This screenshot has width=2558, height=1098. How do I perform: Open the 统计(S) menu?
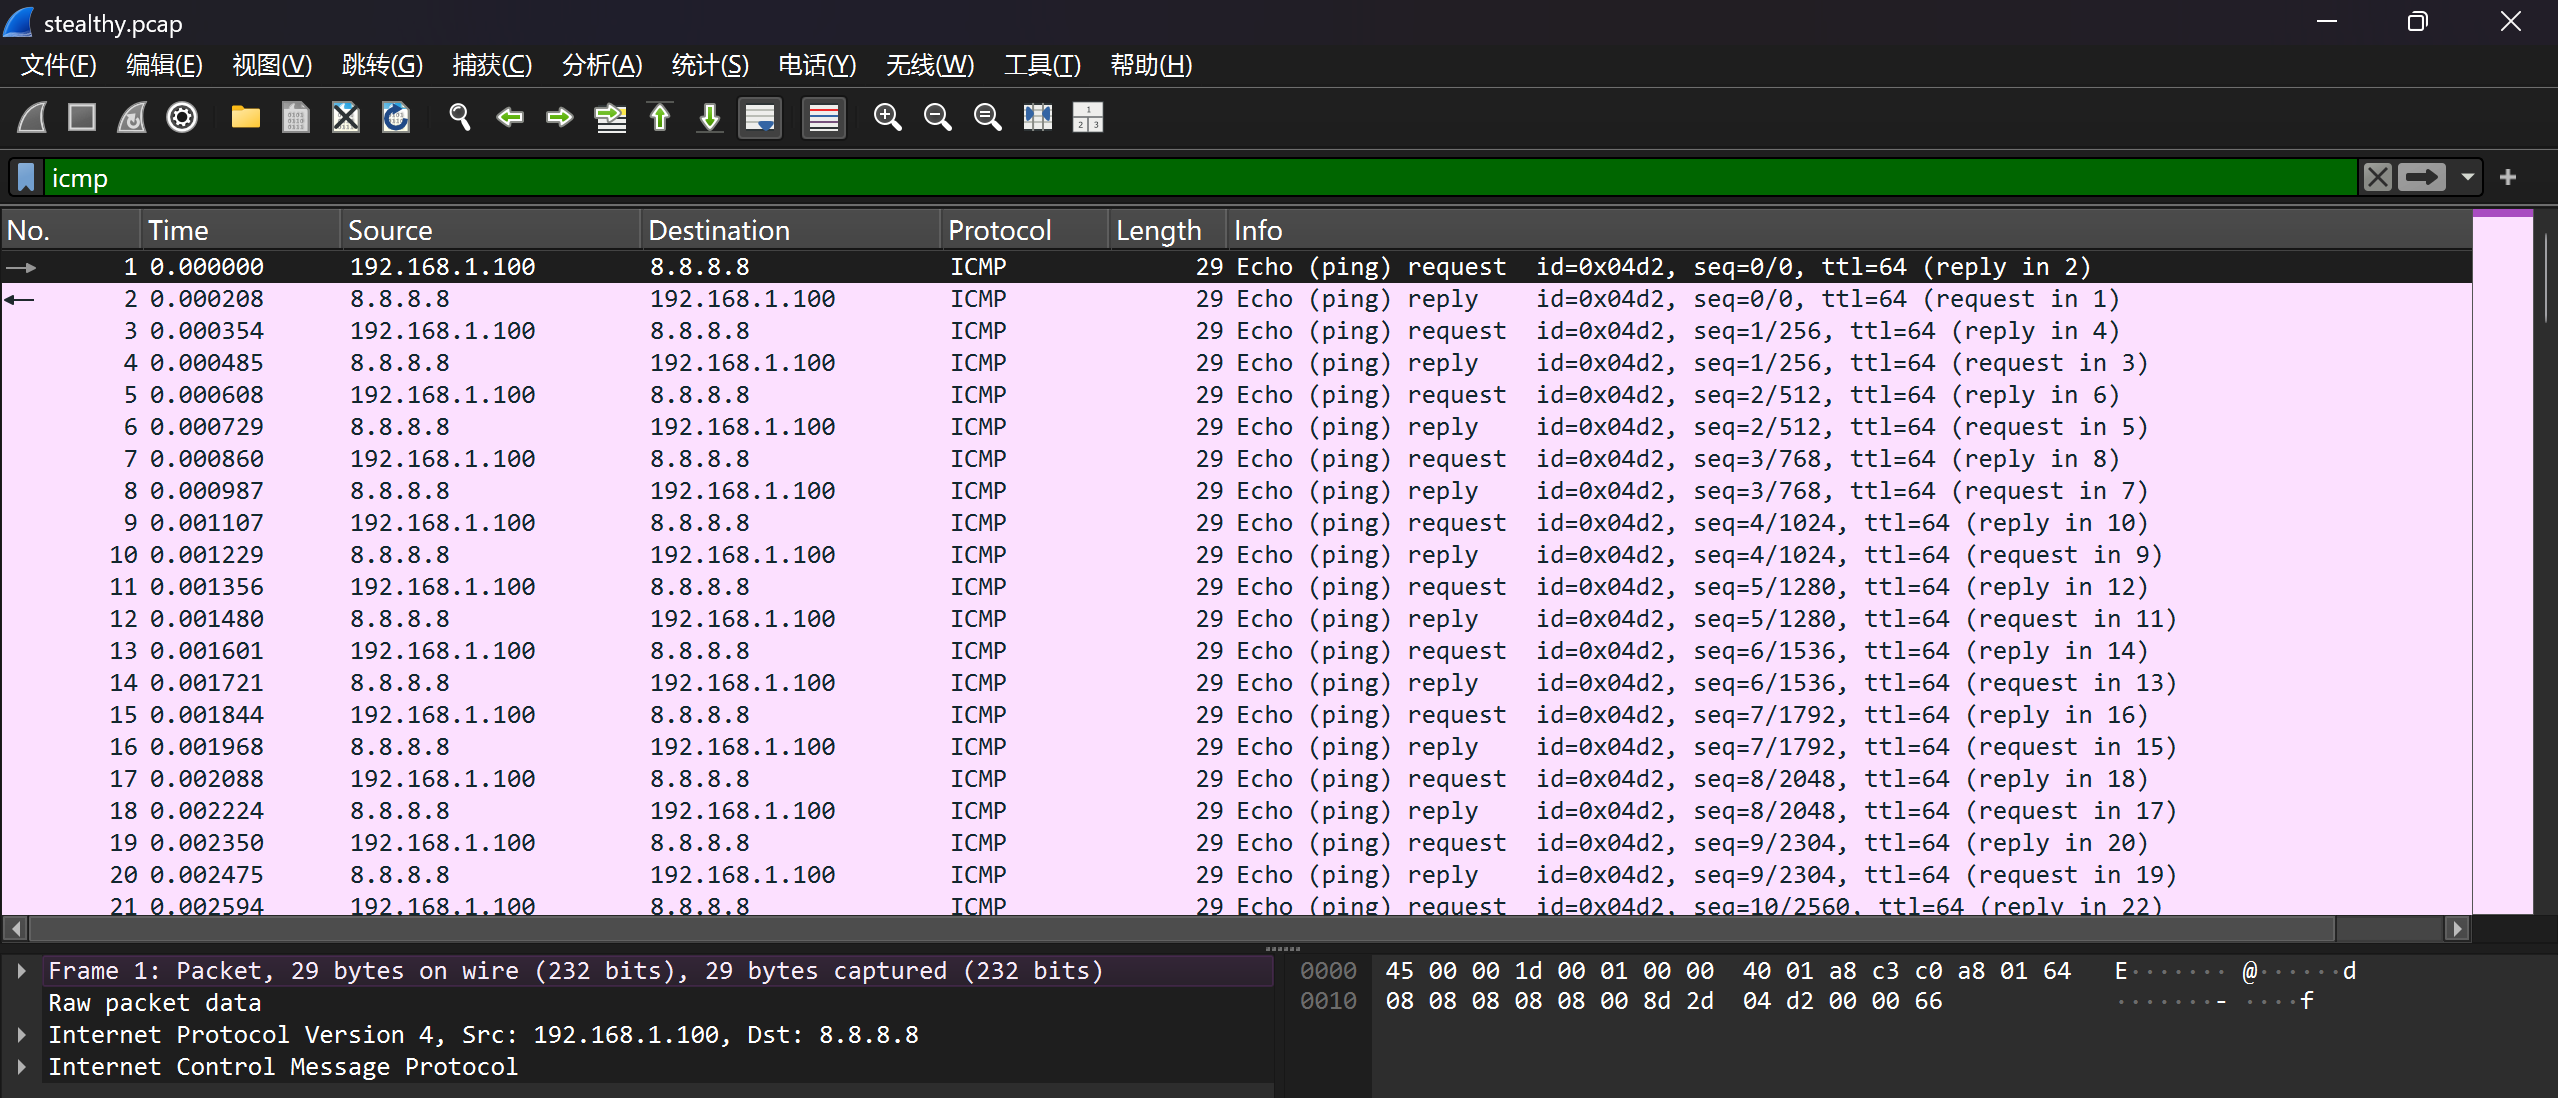(709, 65)
